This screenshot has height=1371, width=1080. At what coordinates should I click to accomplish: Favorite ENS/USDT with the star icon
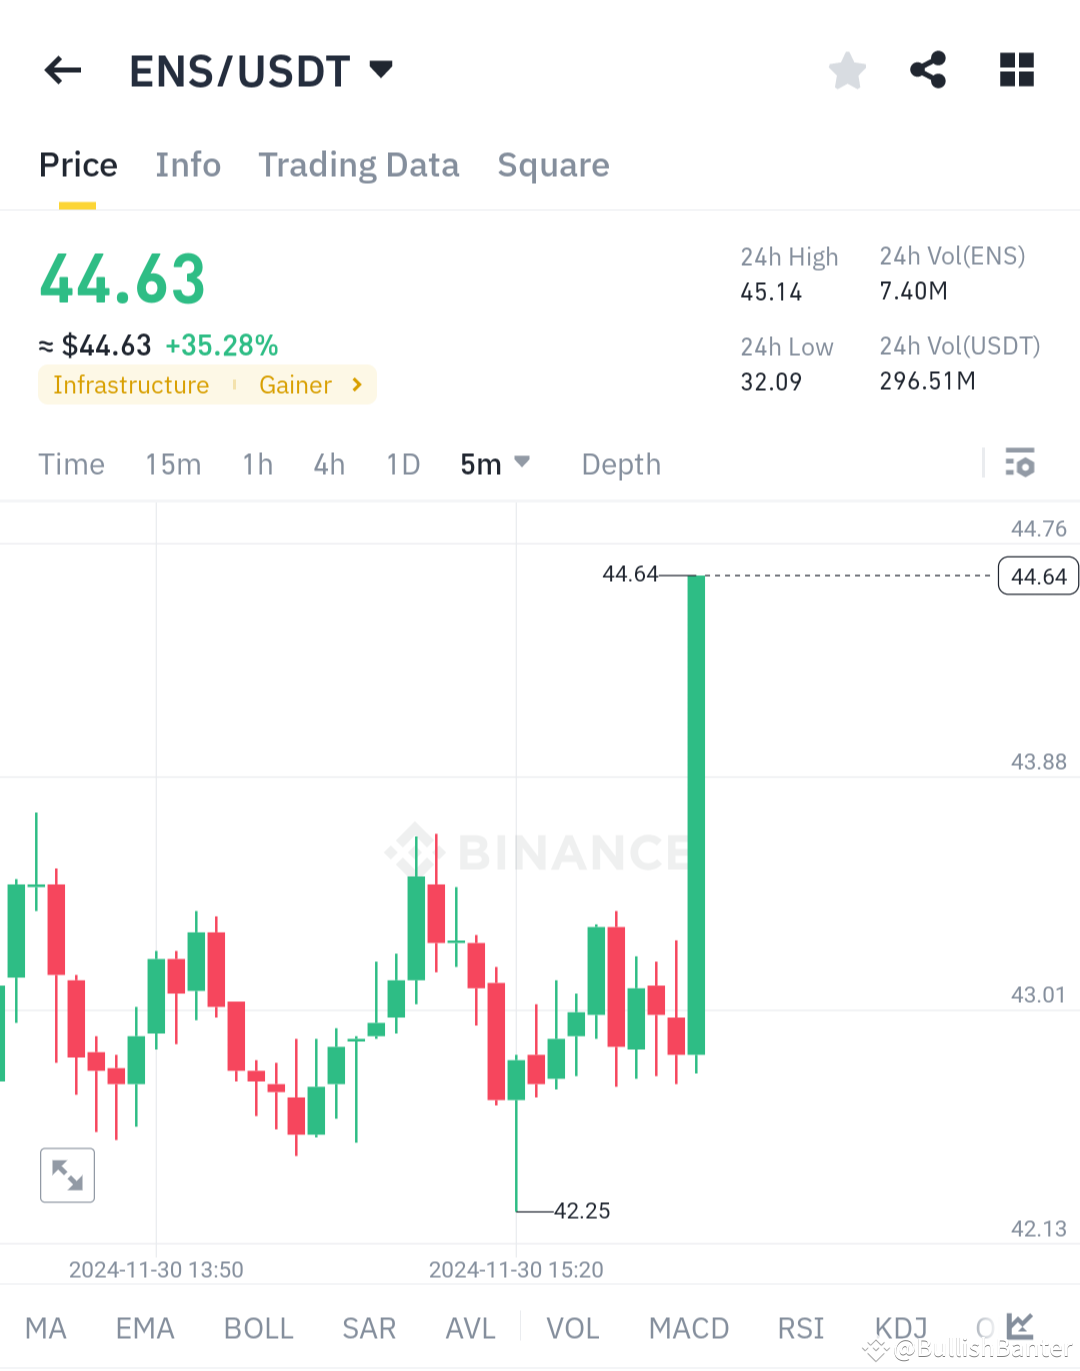point(847,70)
